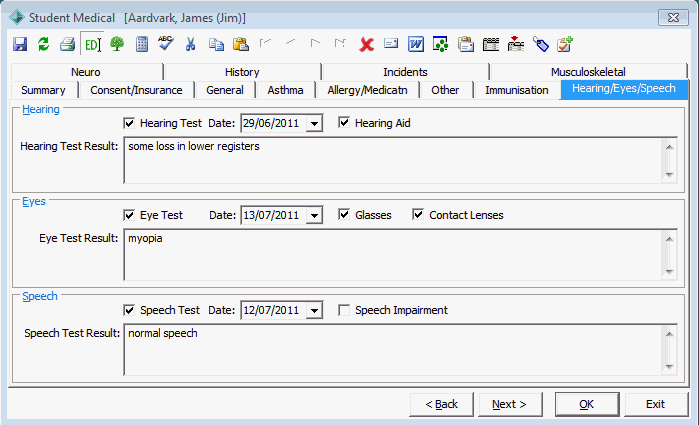This screenshot has width=699, height=425.
Task: Open the Other tab
Action: pyautogui.click(x=445, y=90)
